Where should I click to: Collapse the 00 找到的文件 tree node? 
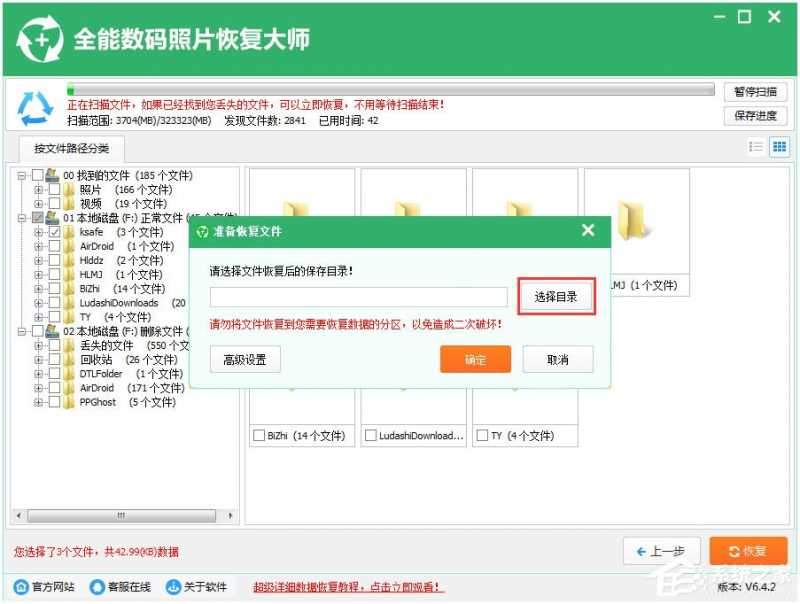(x=20, y=174)
